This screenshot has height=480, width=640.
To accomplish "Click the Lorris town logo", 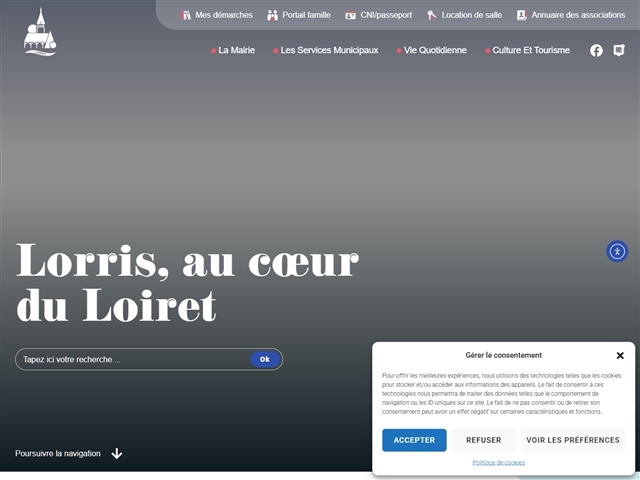I will coord(40,32).
